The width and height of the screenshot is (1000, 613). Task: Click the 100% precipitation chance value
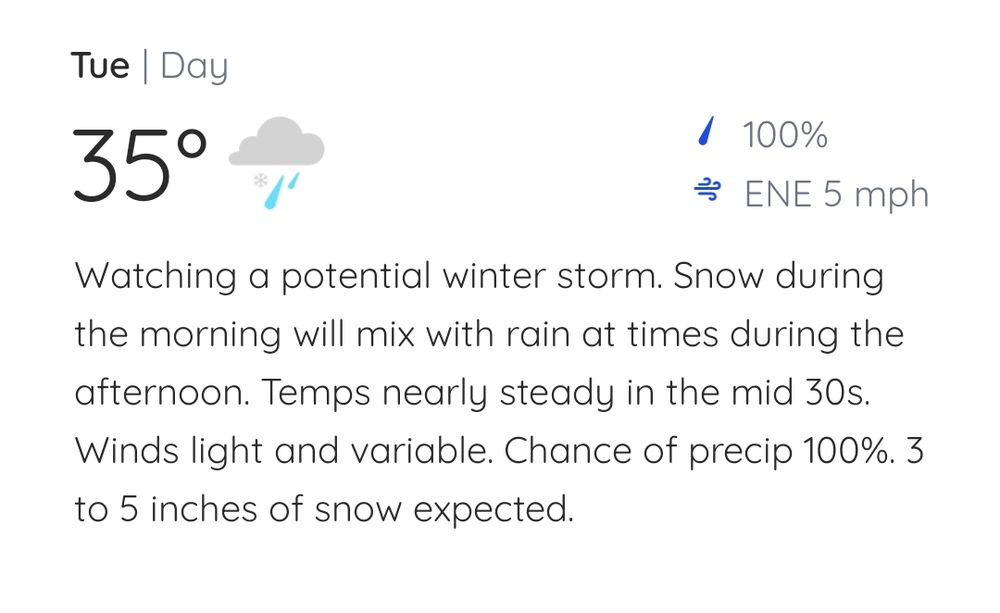point(785,134)
